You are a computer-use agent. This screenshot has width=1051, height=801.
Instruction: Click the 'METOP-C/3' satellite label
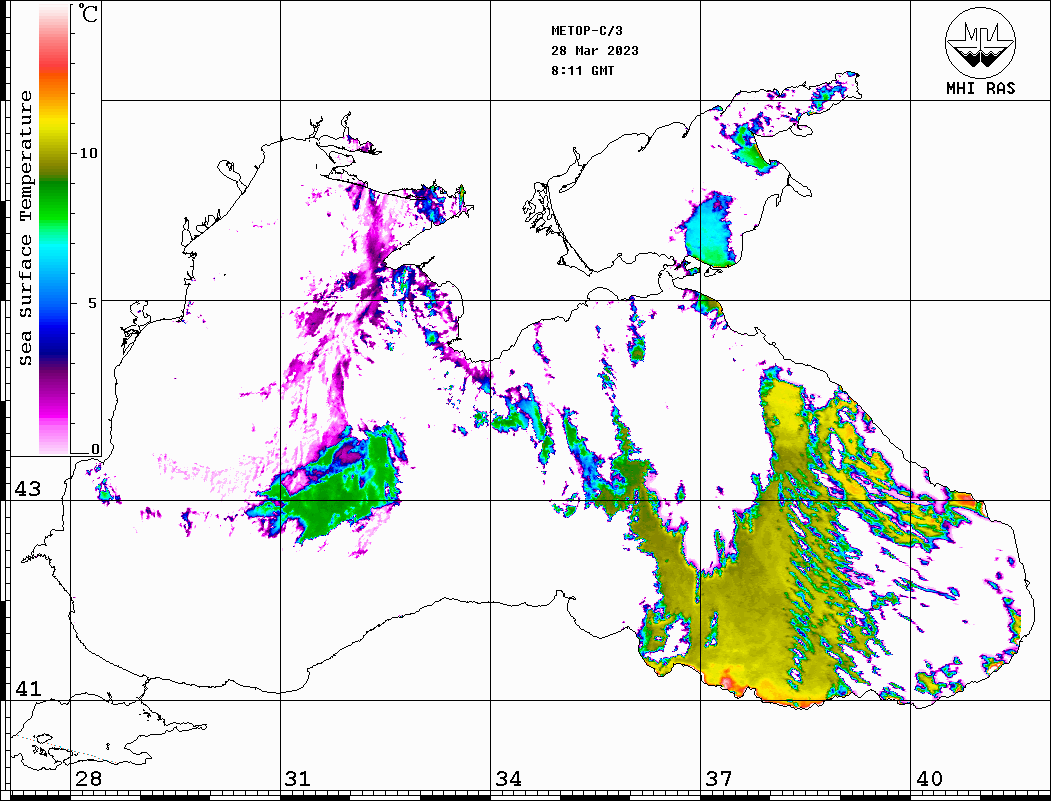pyautogui.click(x=587, y=31)
